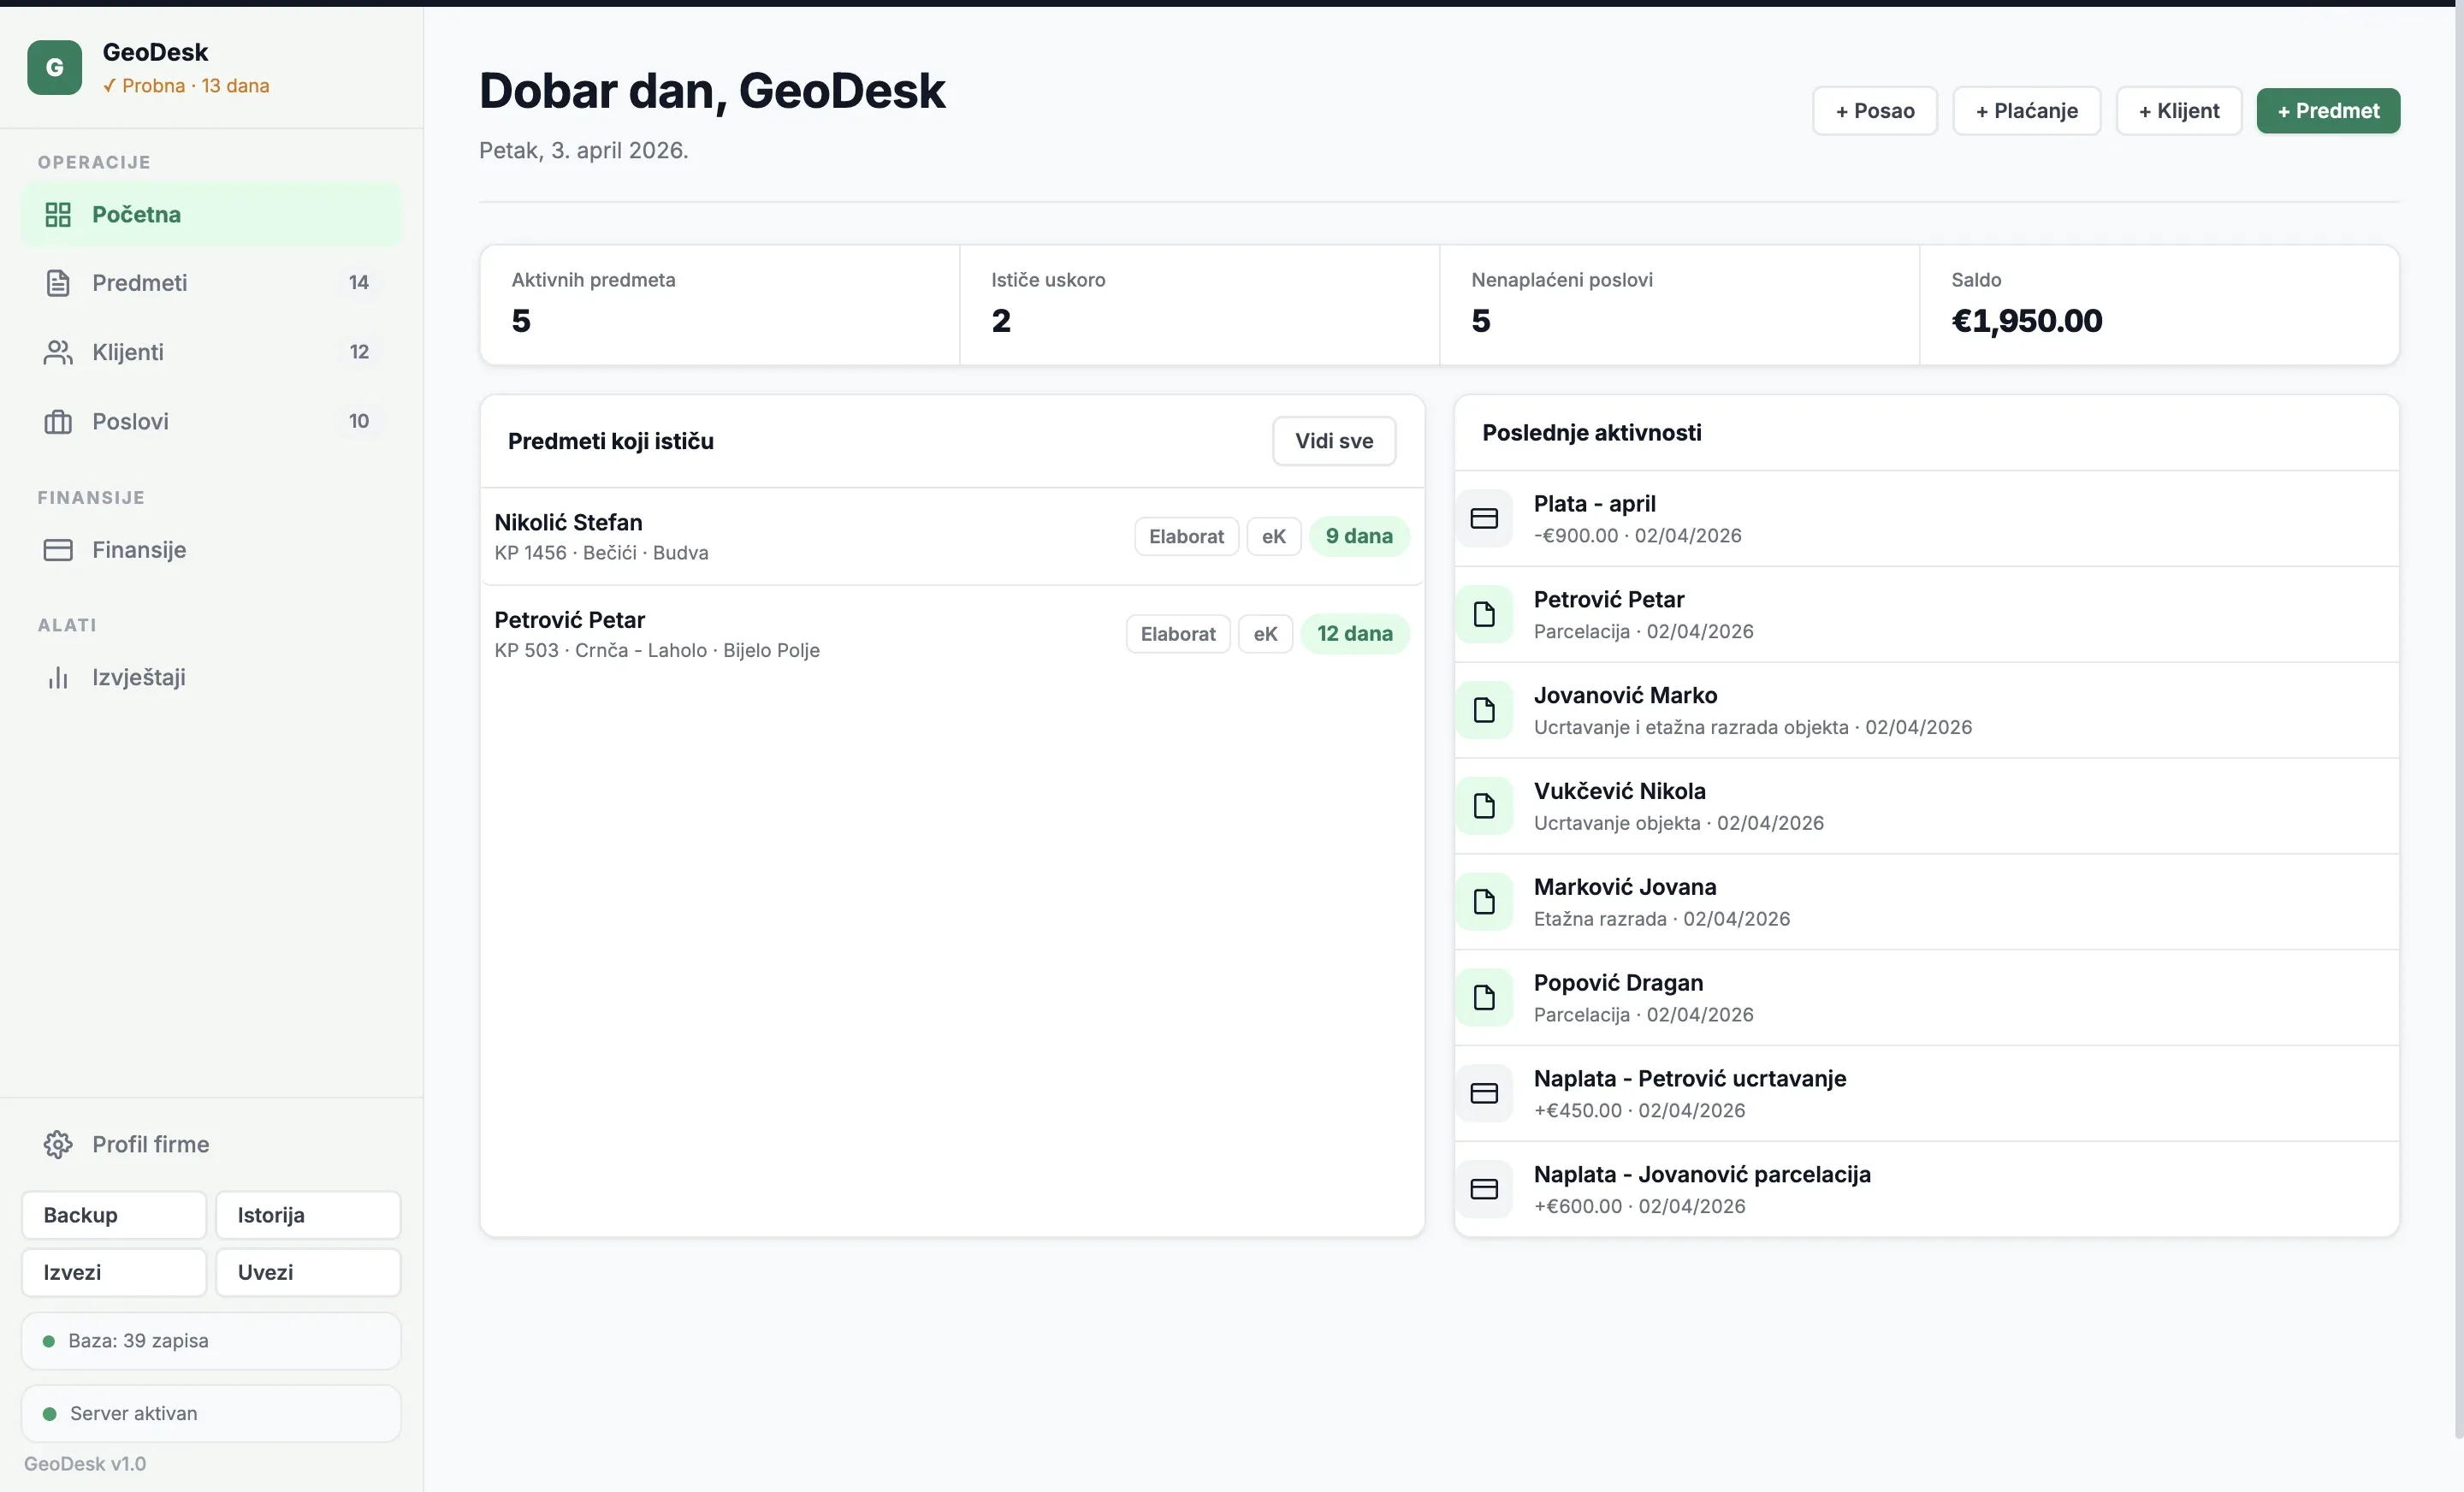The image size is (2464, 1492).
Task: Click the Nenaplaćeni poslovi stat card
Action: click(x=1679, y=305)
